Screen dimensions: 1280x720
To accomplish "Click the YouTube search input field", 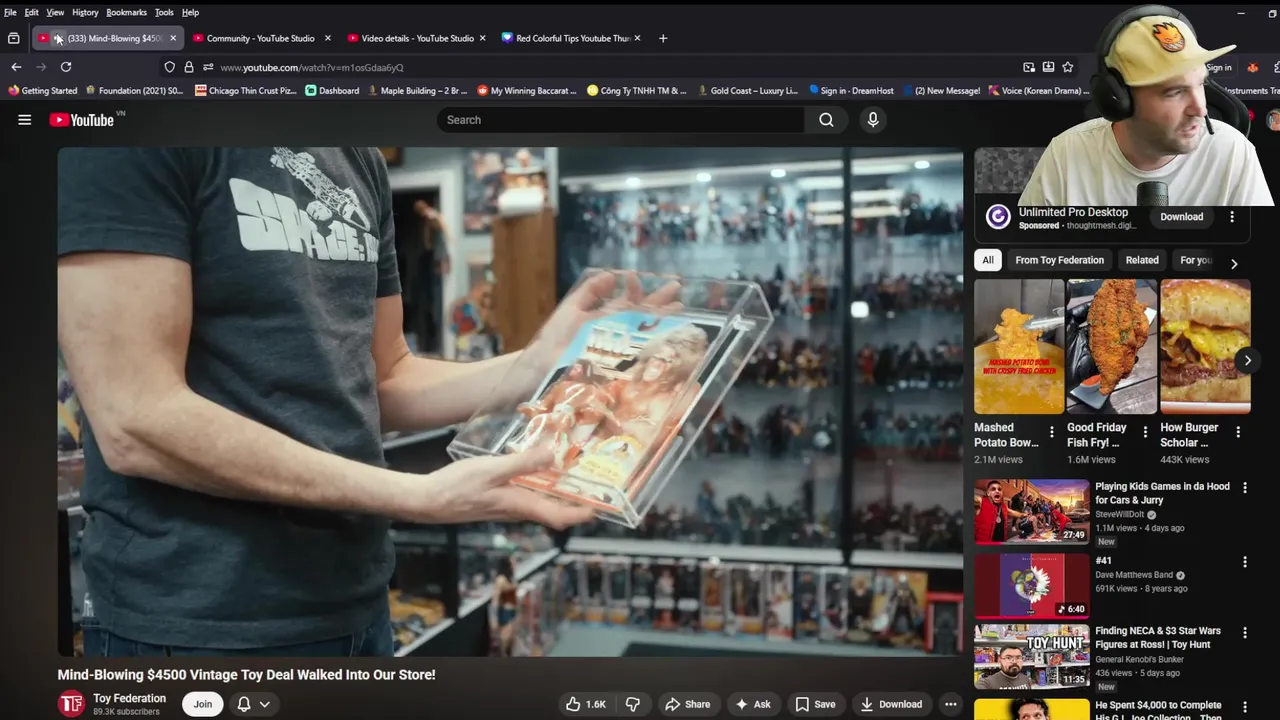I will (x=621, y=120).
